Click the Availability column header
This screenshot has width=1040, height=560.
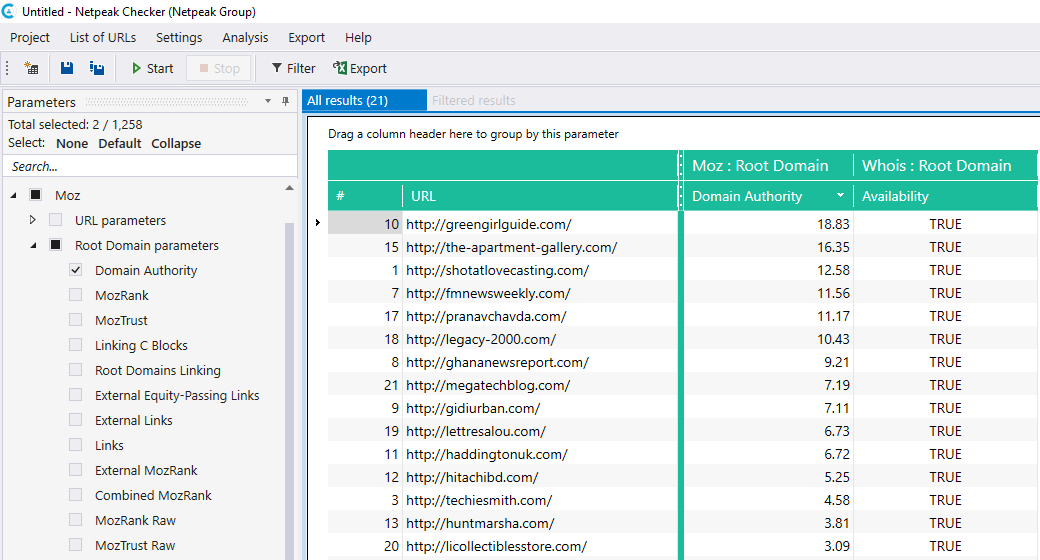point(945,196)
